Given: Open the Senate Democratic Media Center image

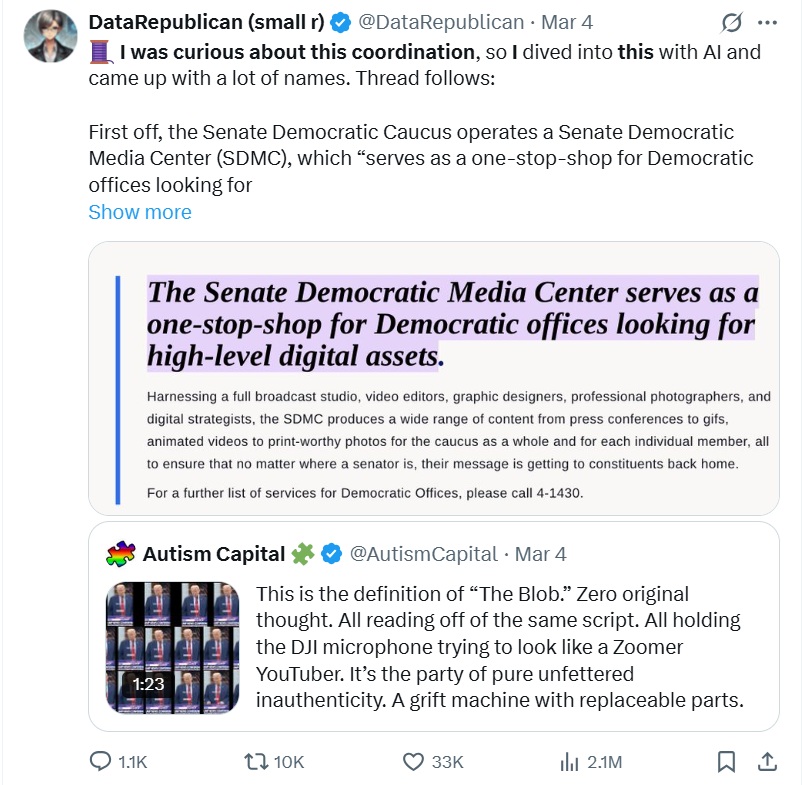Looking at the screenshot, I should [x=433, y=378].
